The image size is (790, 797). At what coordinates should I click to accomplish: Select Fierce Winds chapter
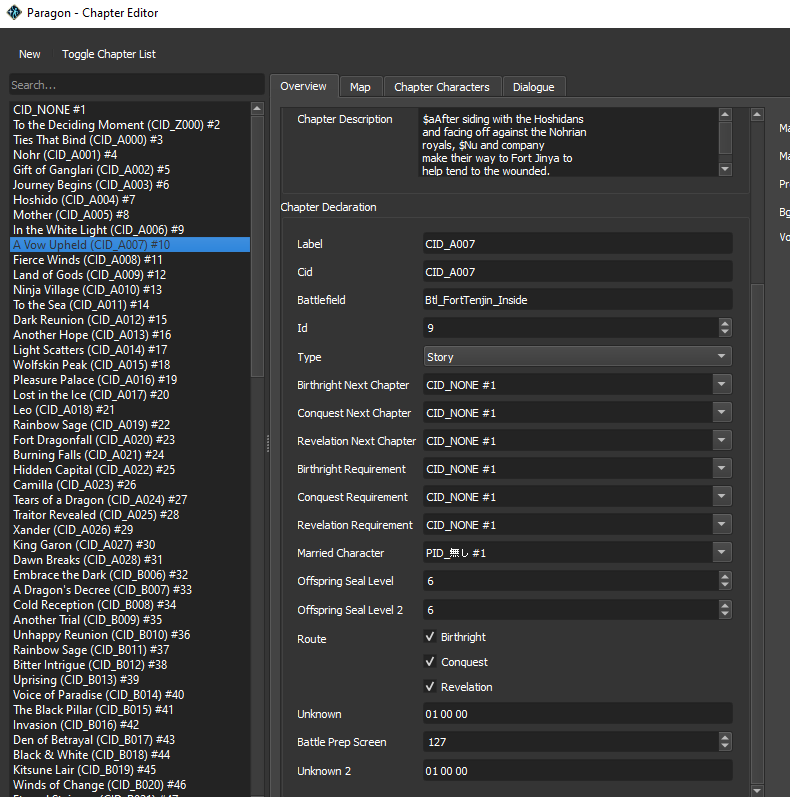coord(130,259)
